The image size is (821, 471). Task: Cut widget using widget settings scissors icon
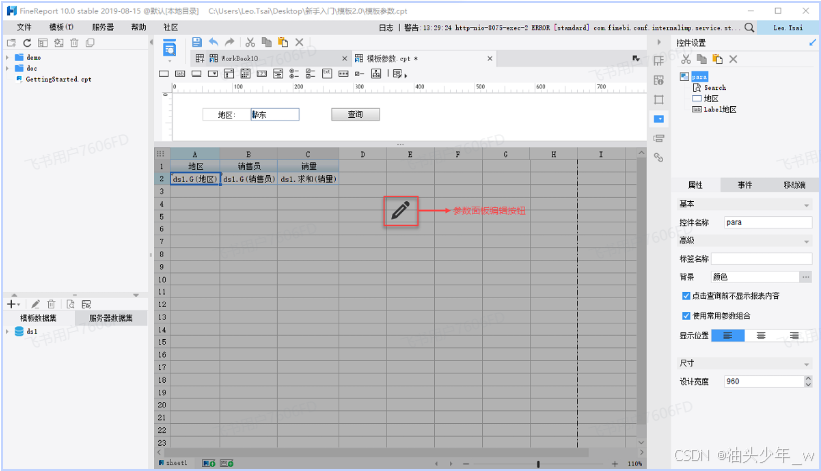685,59
